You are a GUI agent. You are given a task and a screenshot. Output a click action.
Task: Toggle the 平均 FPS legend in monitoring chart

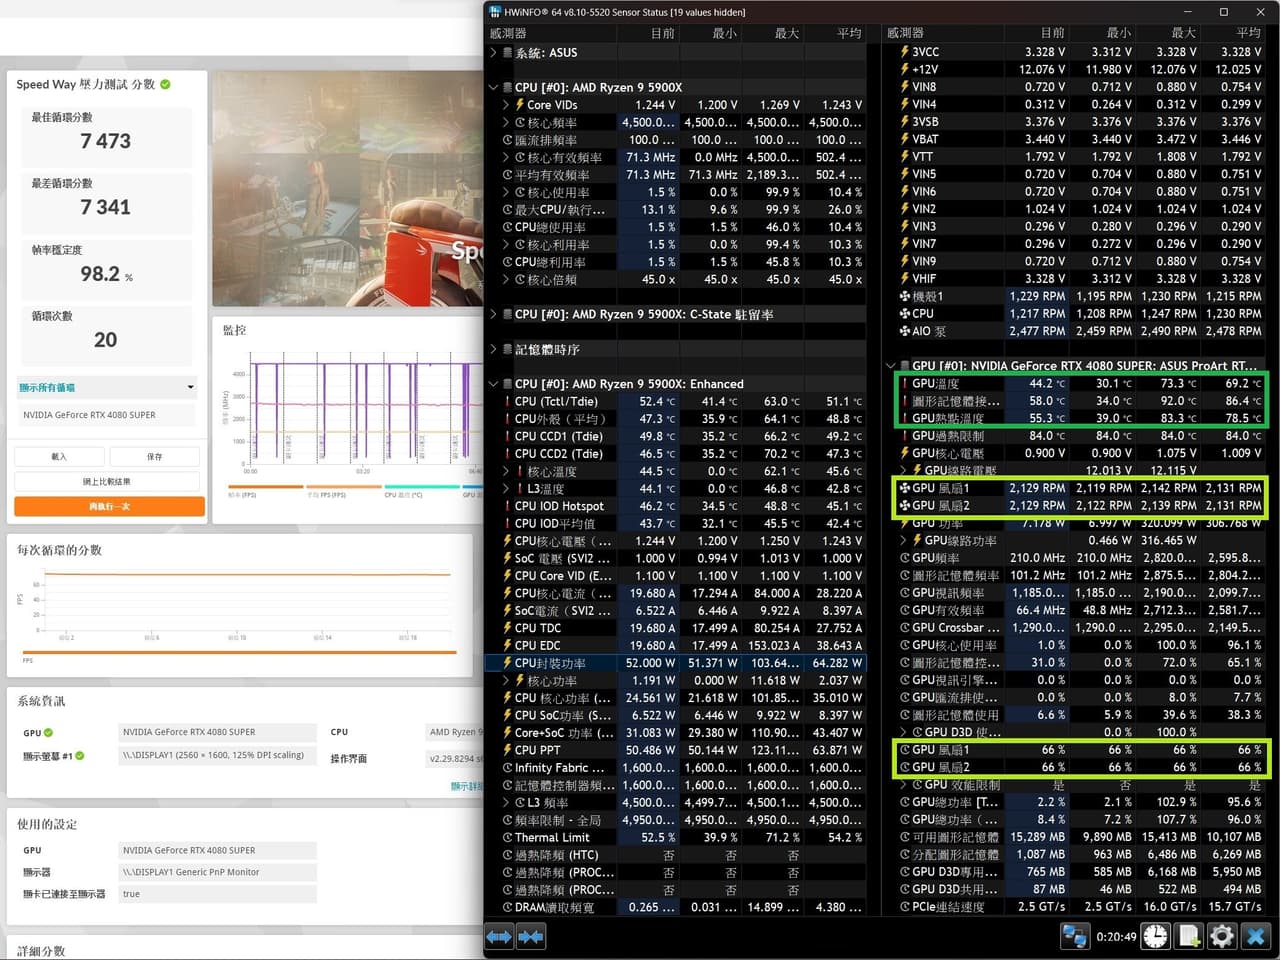(343, 491)
